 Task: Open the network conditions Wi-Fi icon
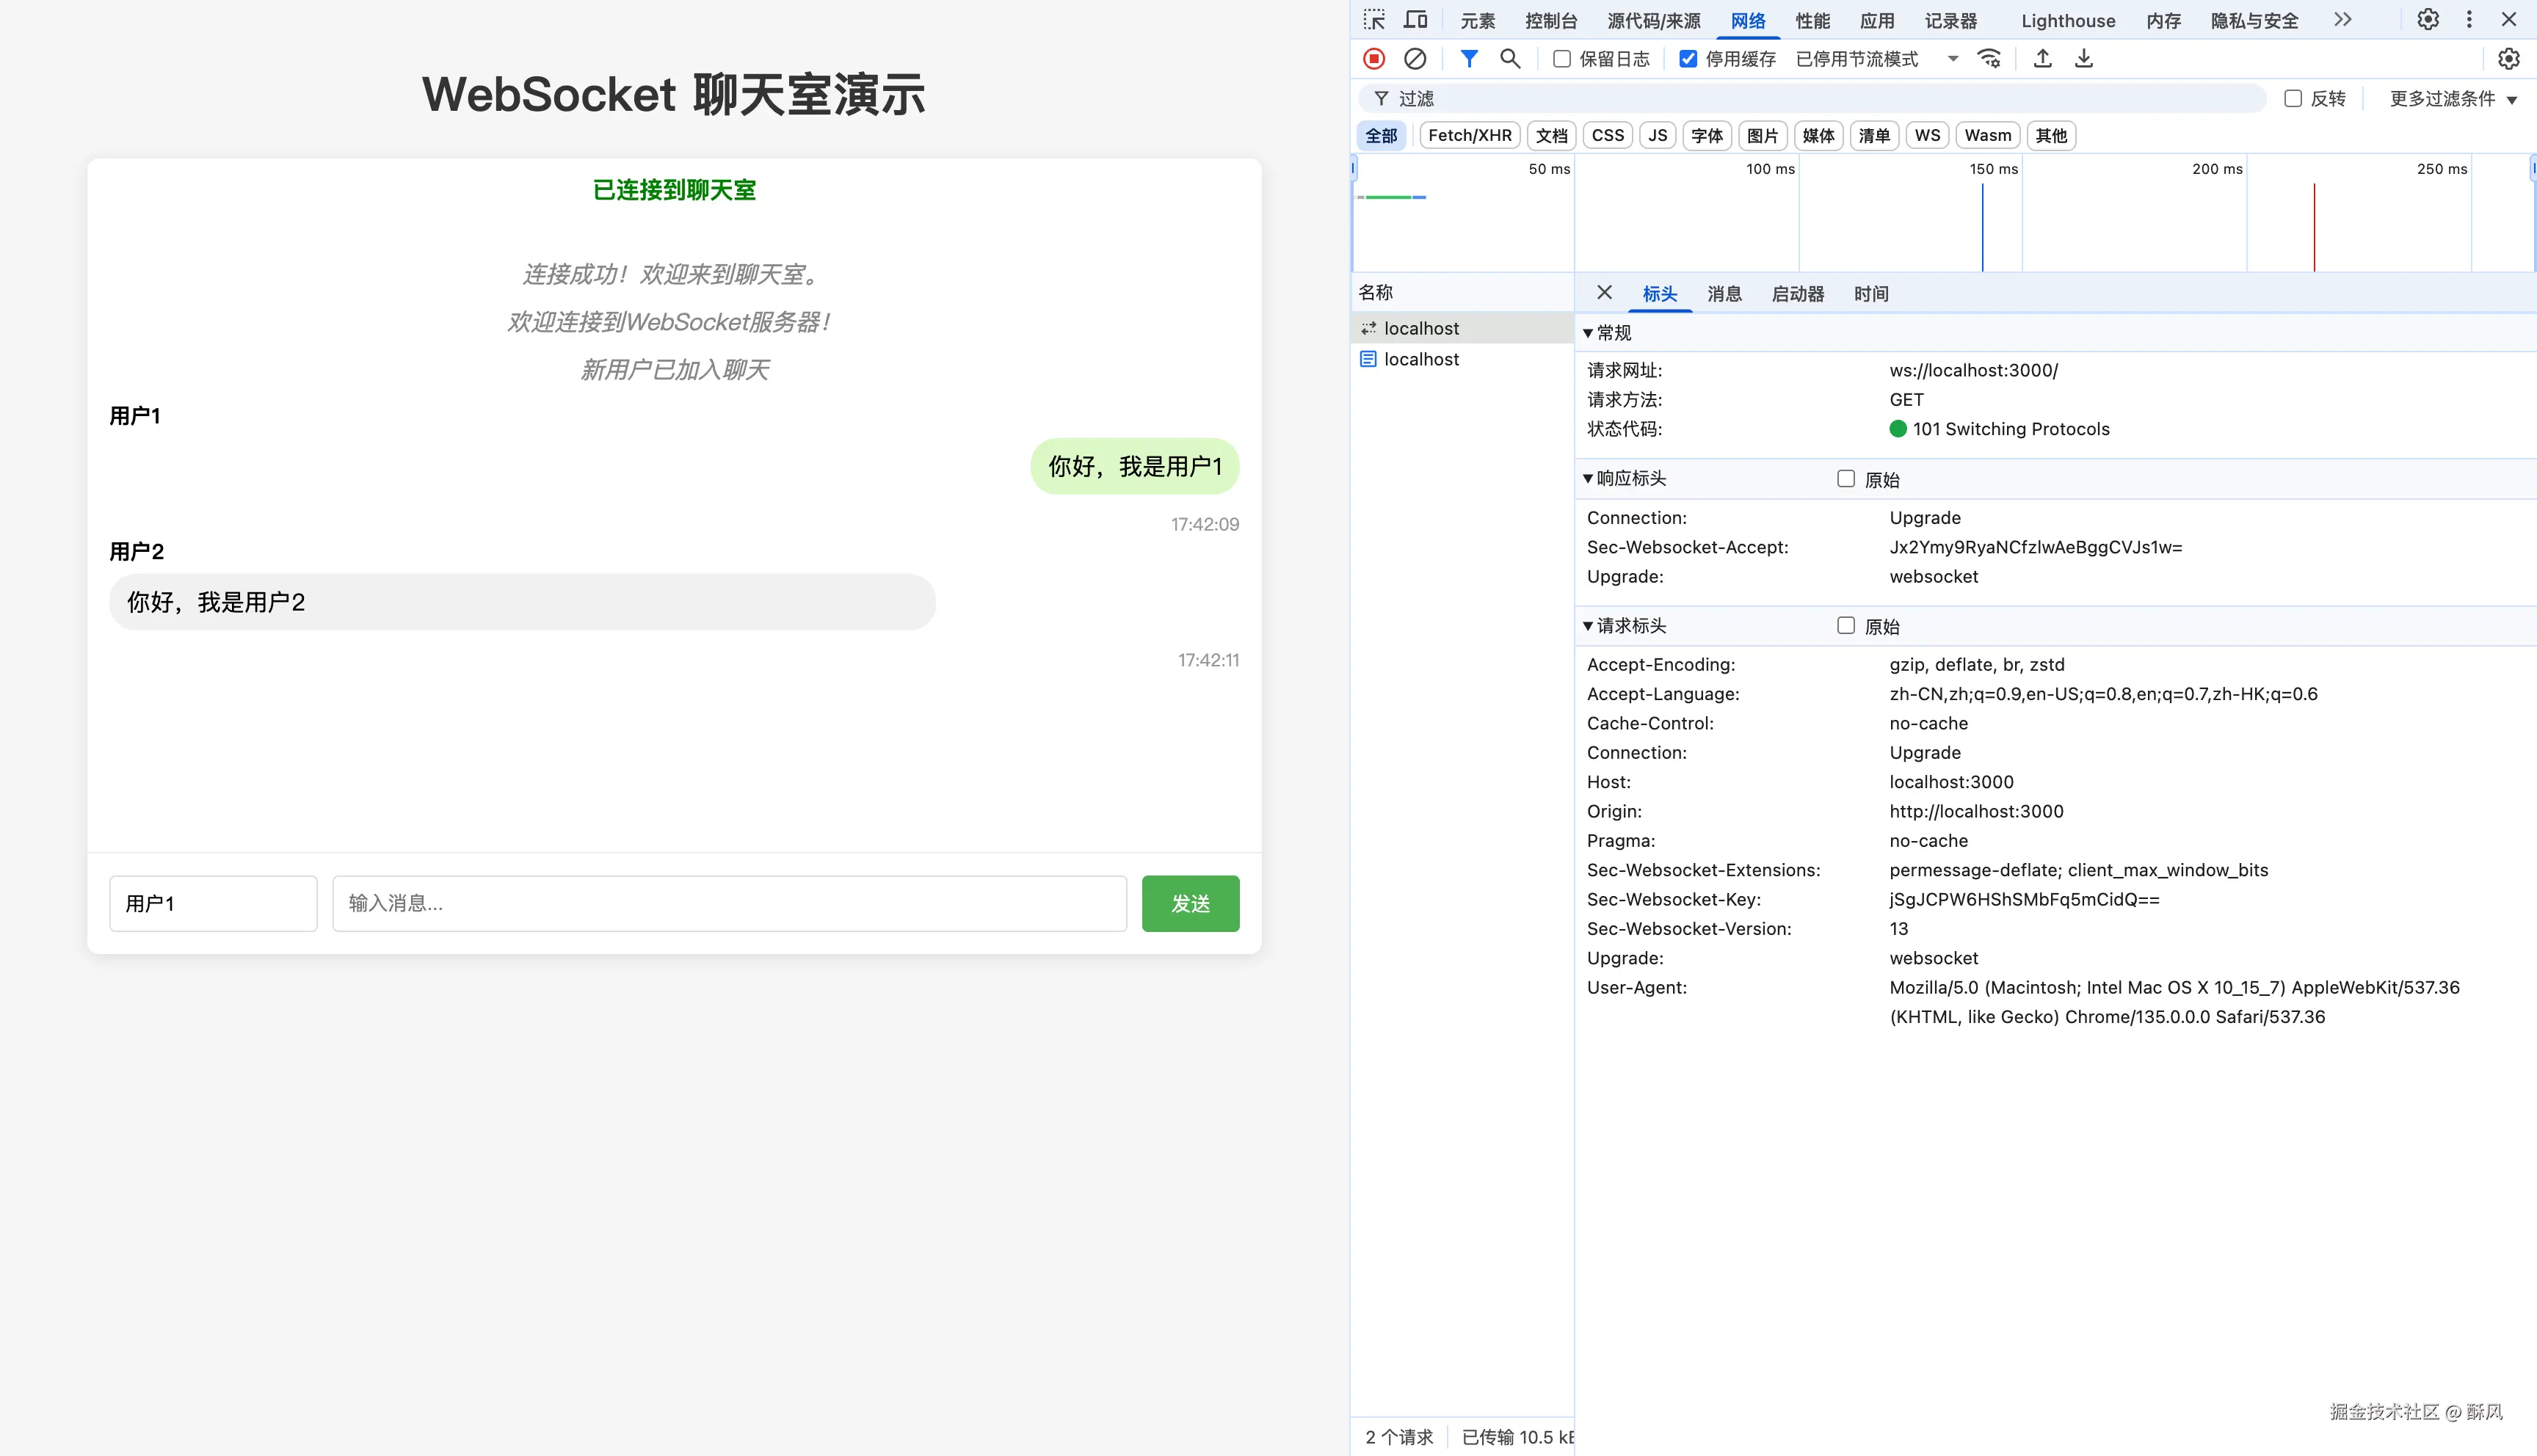click(1989, 59)
